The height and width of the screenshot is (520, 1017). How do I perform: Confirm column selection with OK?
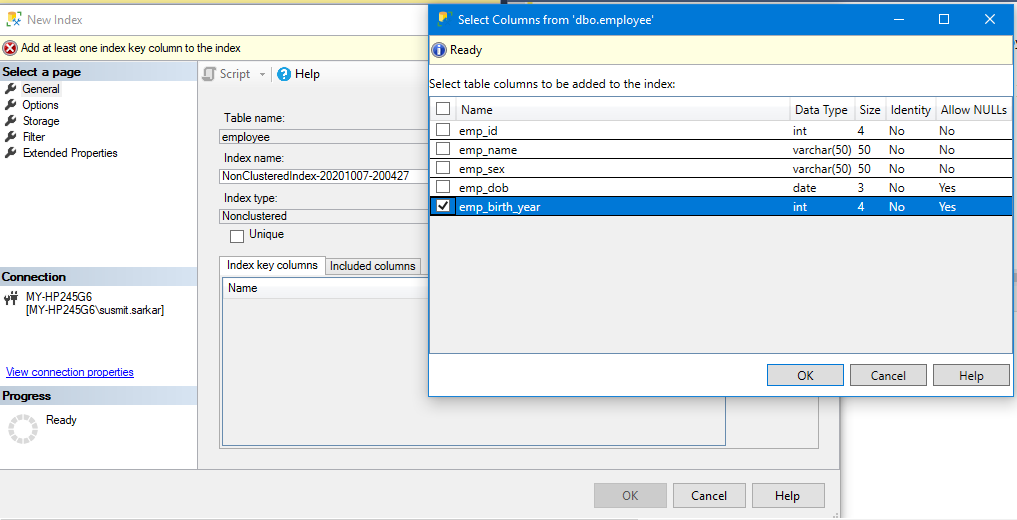pos(805,376)
